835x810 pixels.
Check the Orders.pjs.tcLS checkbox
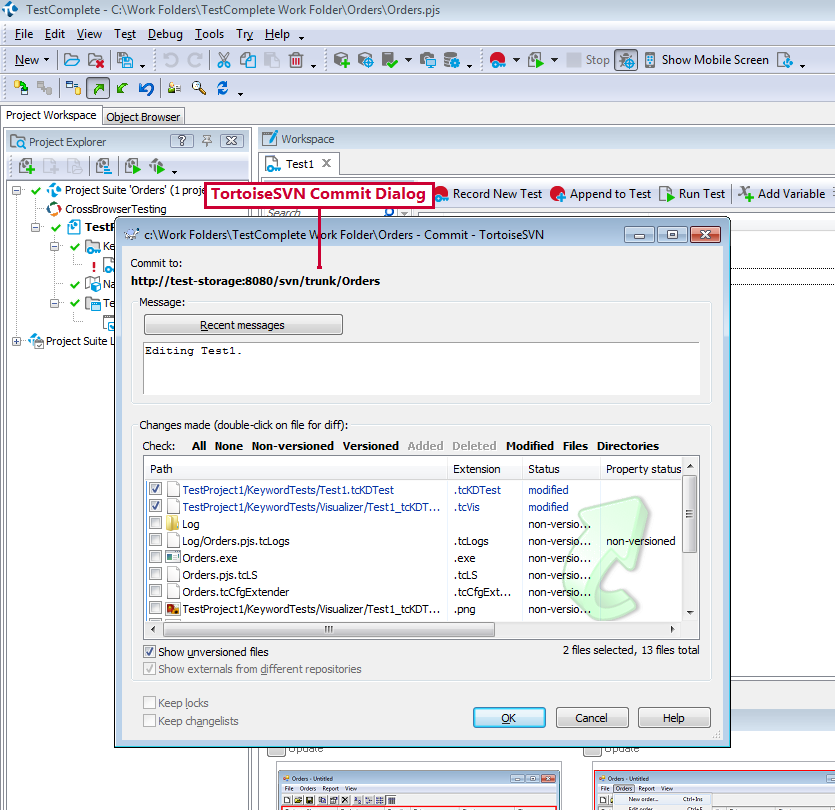pos(155,574)
